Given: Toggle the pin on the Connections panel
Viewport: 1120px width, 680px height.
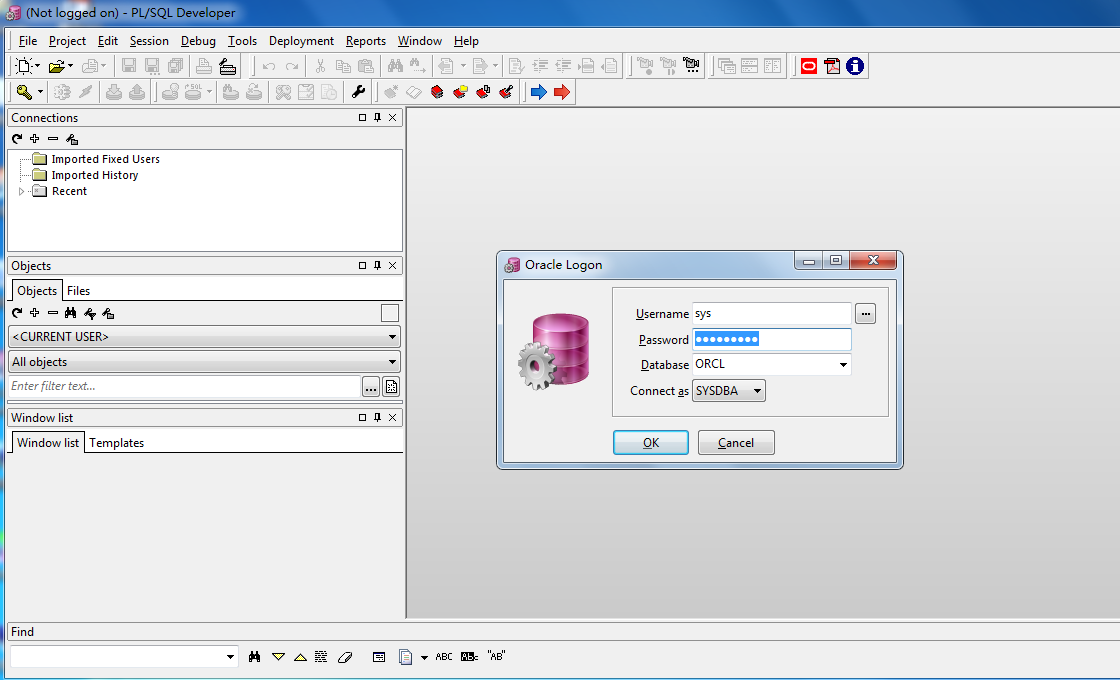Looking at the screenshot, I should (x=377, y=117).
